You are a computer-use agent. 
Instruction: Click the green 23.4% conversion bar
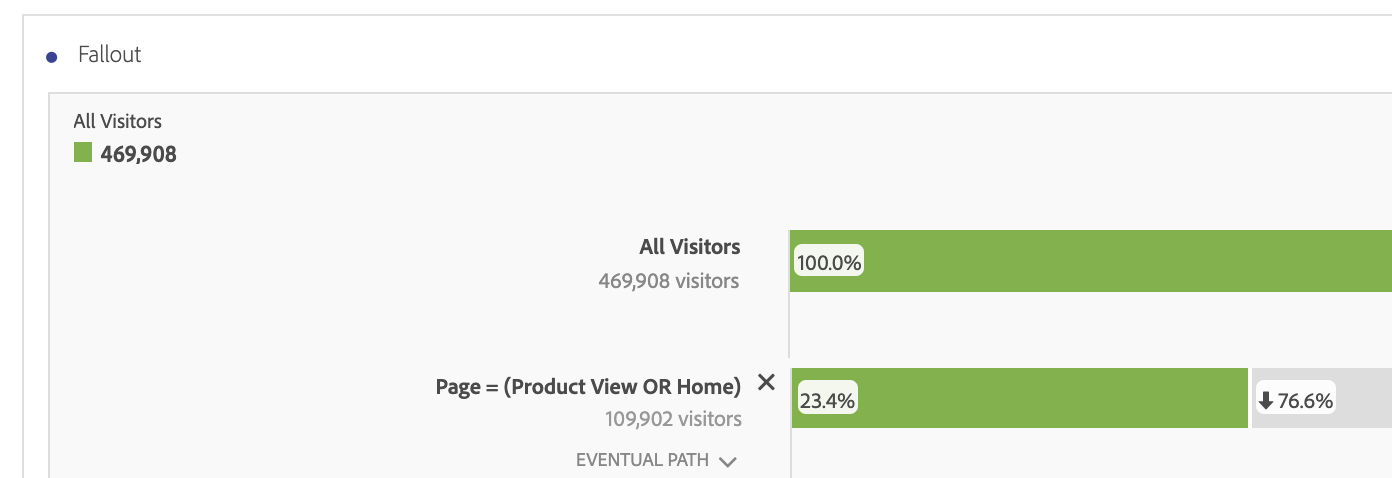click(x=1019, y=398)
